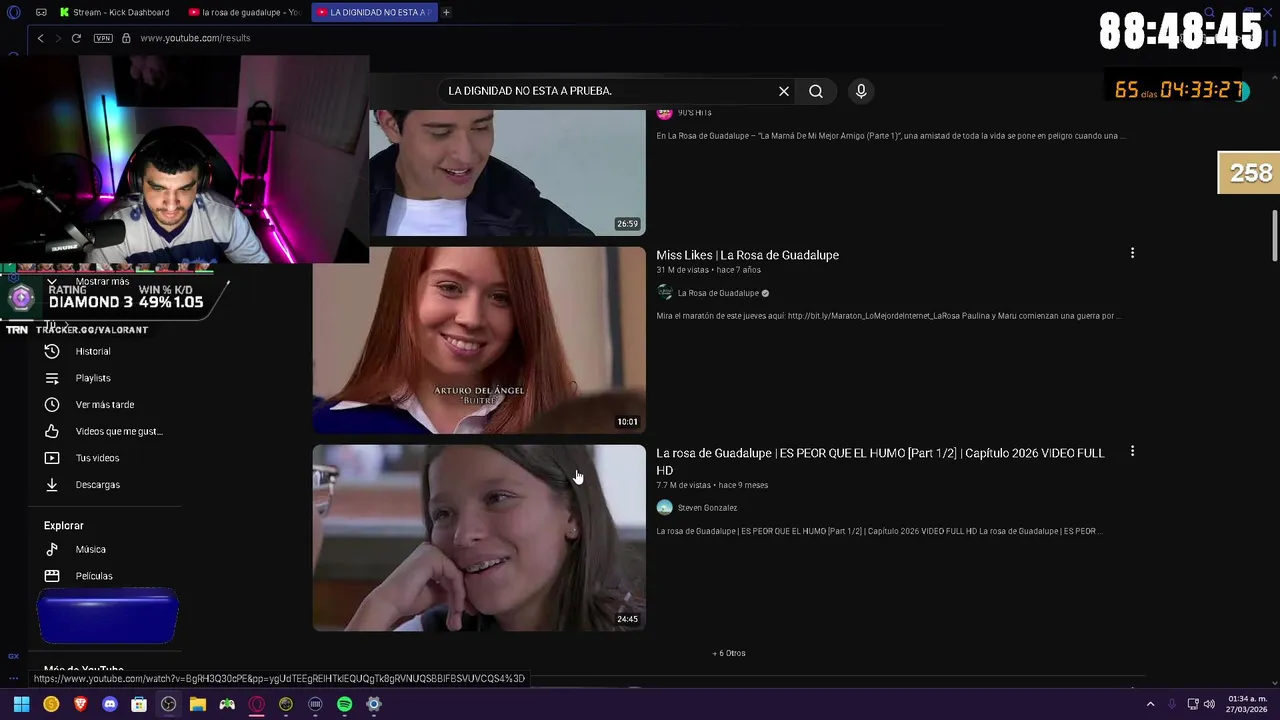Image resolution: width=1280 pixels, height=720 pixels.
Task: Open Opera GX from the taskbar
Action: pyautogui.click(x=257, y=704)
